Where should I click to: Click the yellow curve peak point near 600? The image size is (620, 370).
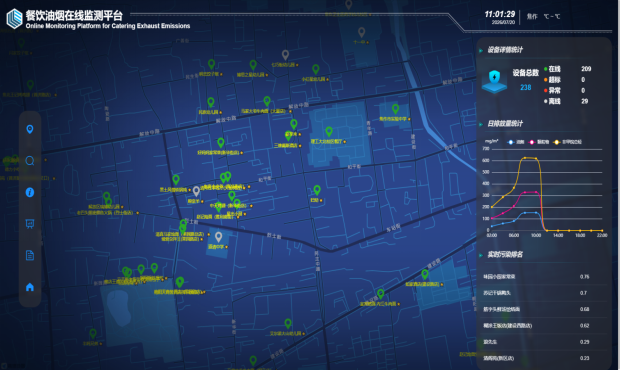point(525,158)
